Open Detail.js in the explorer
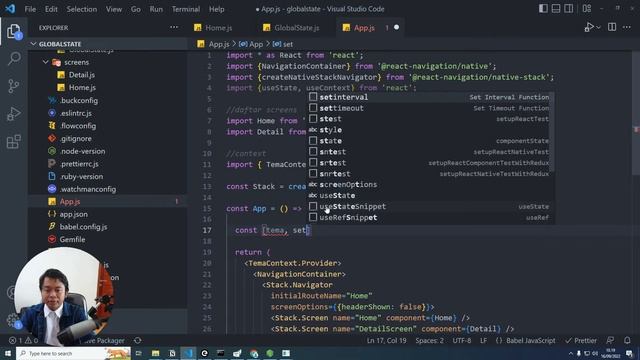This screenshot has height=360, width=640. pos(82,75)
